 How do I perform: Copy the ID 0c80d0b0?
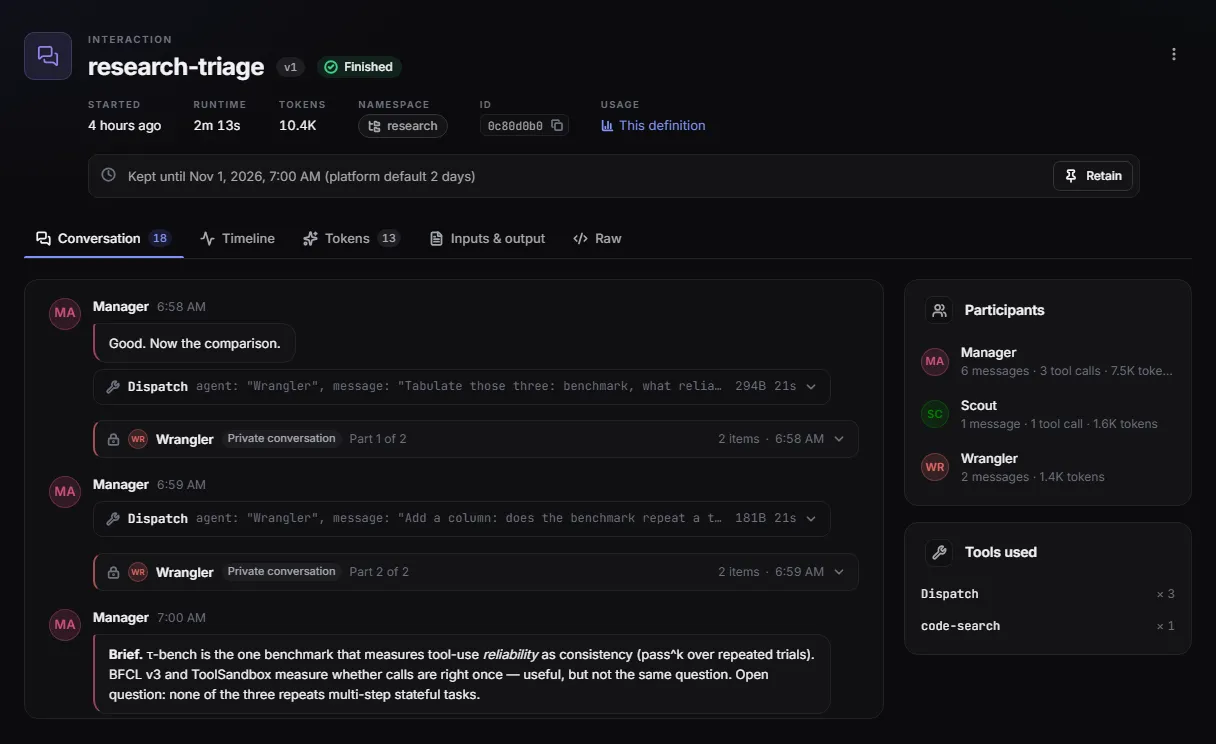557,126
